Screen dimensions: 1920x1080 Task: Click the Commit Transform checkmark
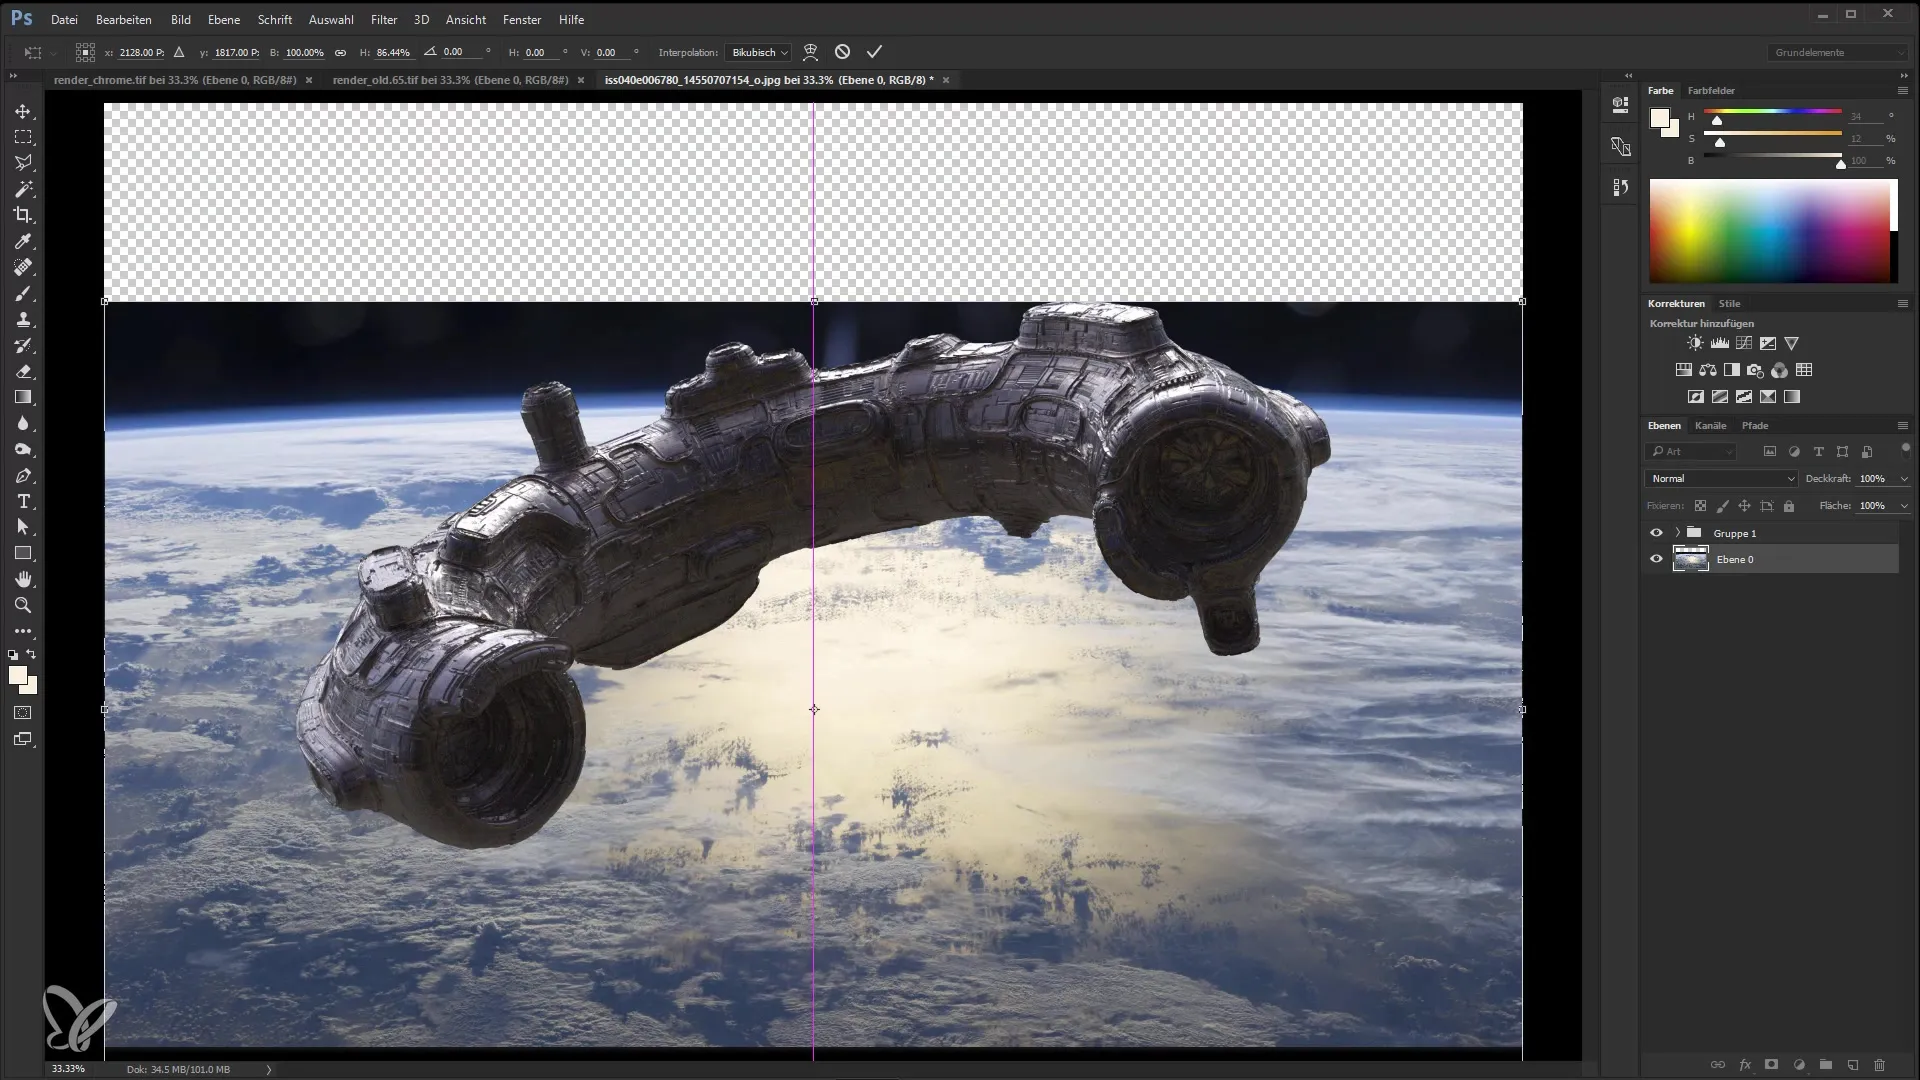pyautogui.click(x=873, y=51)
